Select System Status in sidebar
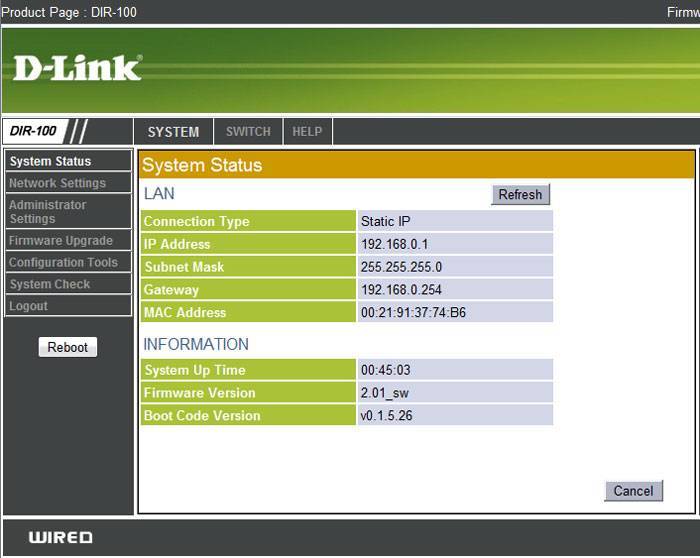 68,161
